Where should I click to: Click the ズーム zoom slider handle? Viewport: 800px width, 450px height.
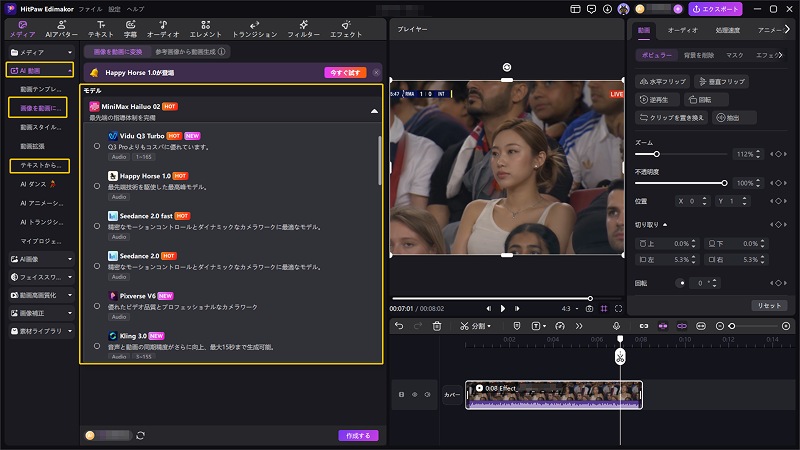click(x=657, y=154)
